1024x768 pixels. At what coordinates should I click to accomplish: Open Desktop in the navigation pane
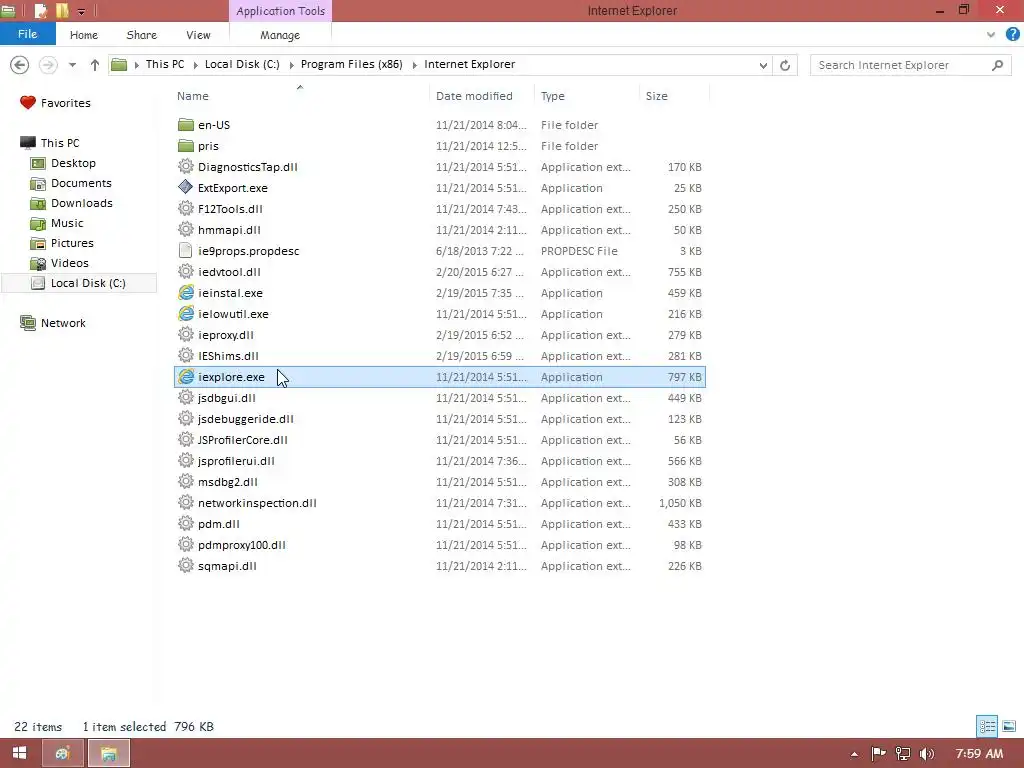[73, 163]
